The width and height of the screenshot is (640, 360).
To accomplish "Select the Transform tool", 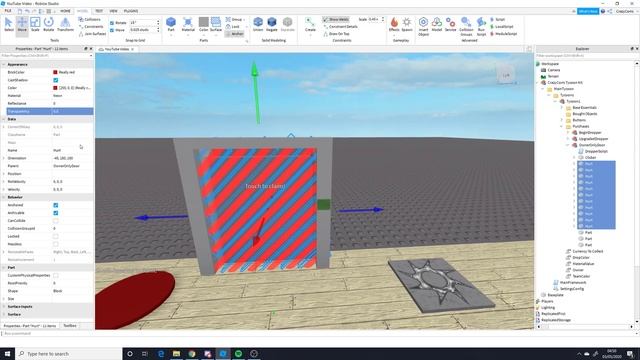I will pyautogui.click(x=65, y=24).
